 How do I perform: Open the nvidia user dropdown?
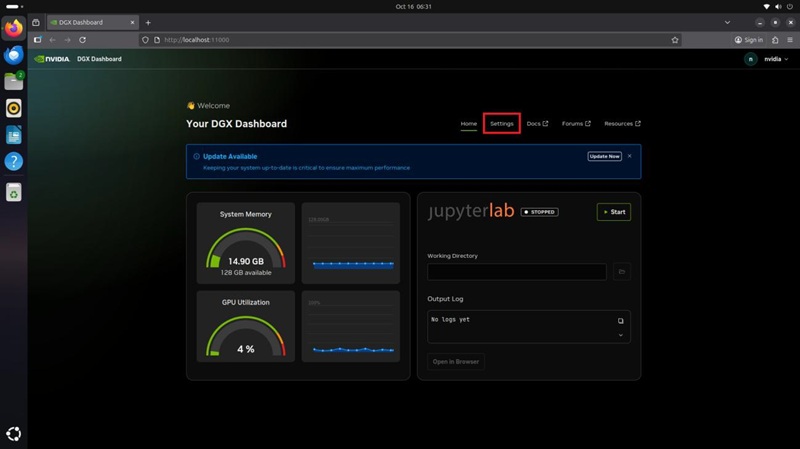tap(776, 59)
